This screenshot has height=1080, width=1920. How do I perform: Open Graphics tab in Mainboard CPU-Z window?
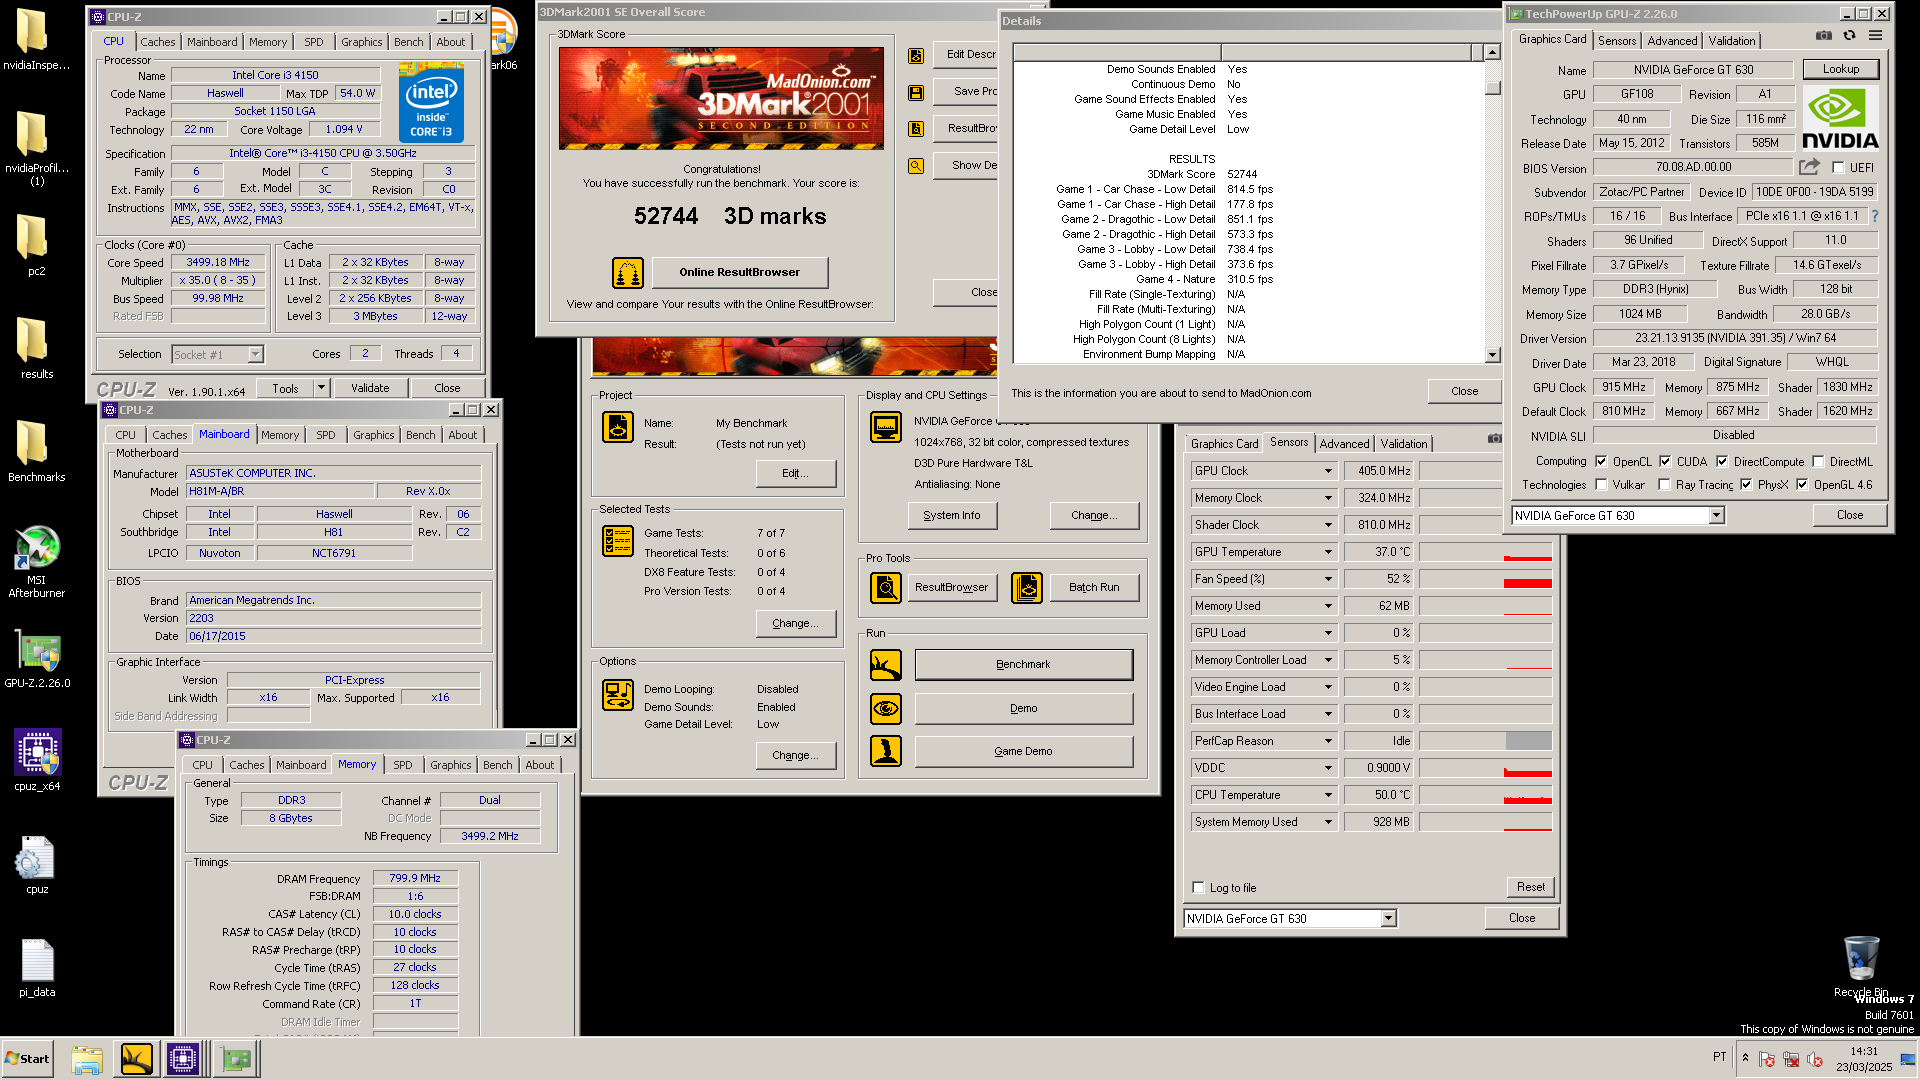(x=373, y=435)
